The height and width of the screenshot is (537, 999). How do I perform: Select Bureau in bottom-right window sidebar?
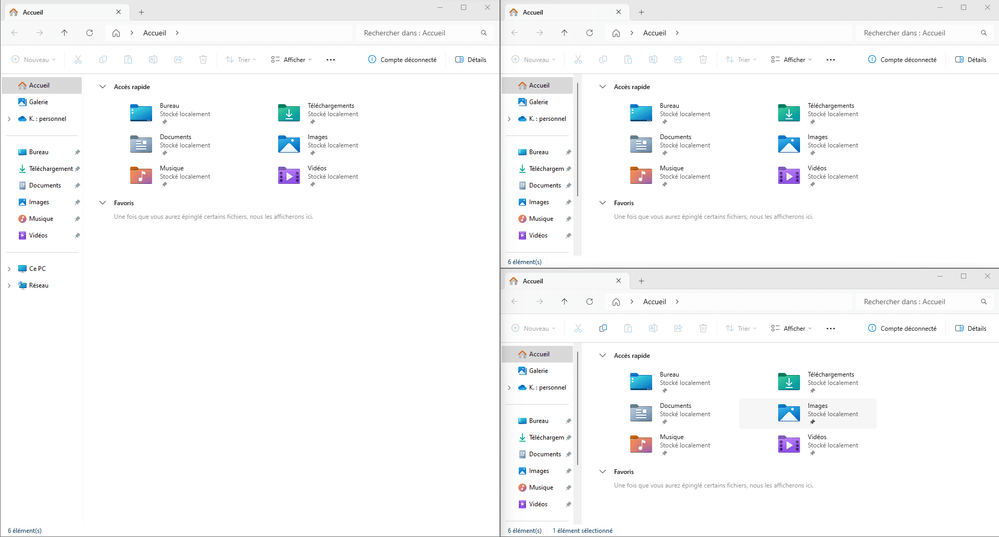(538, 420)
